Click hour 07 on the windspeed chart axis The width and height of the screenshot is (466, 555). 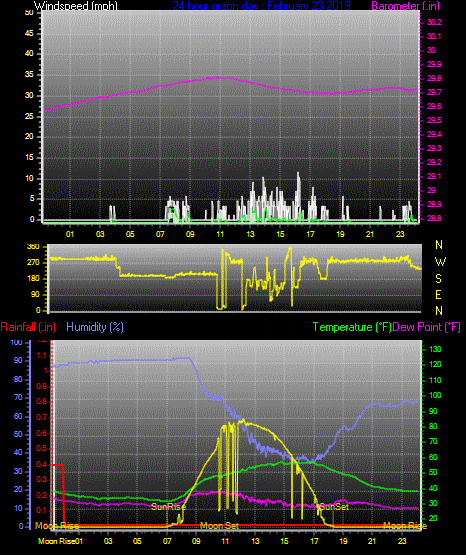160,234
